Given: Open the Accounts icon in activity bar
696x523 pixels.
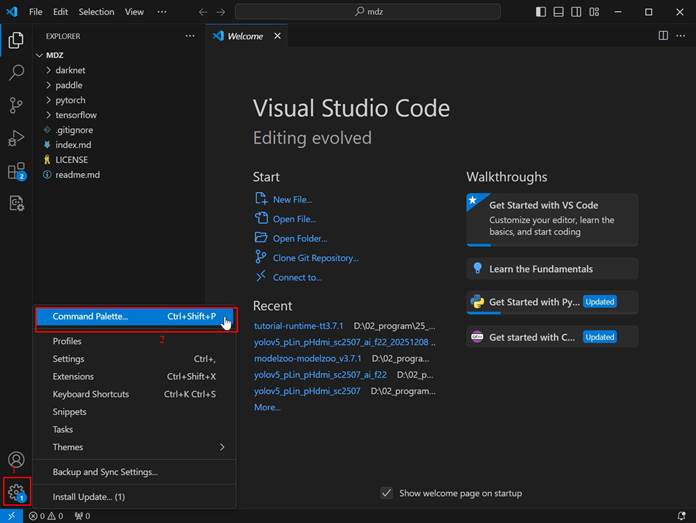Looking at the screenshot, I should tap(16, 460).
